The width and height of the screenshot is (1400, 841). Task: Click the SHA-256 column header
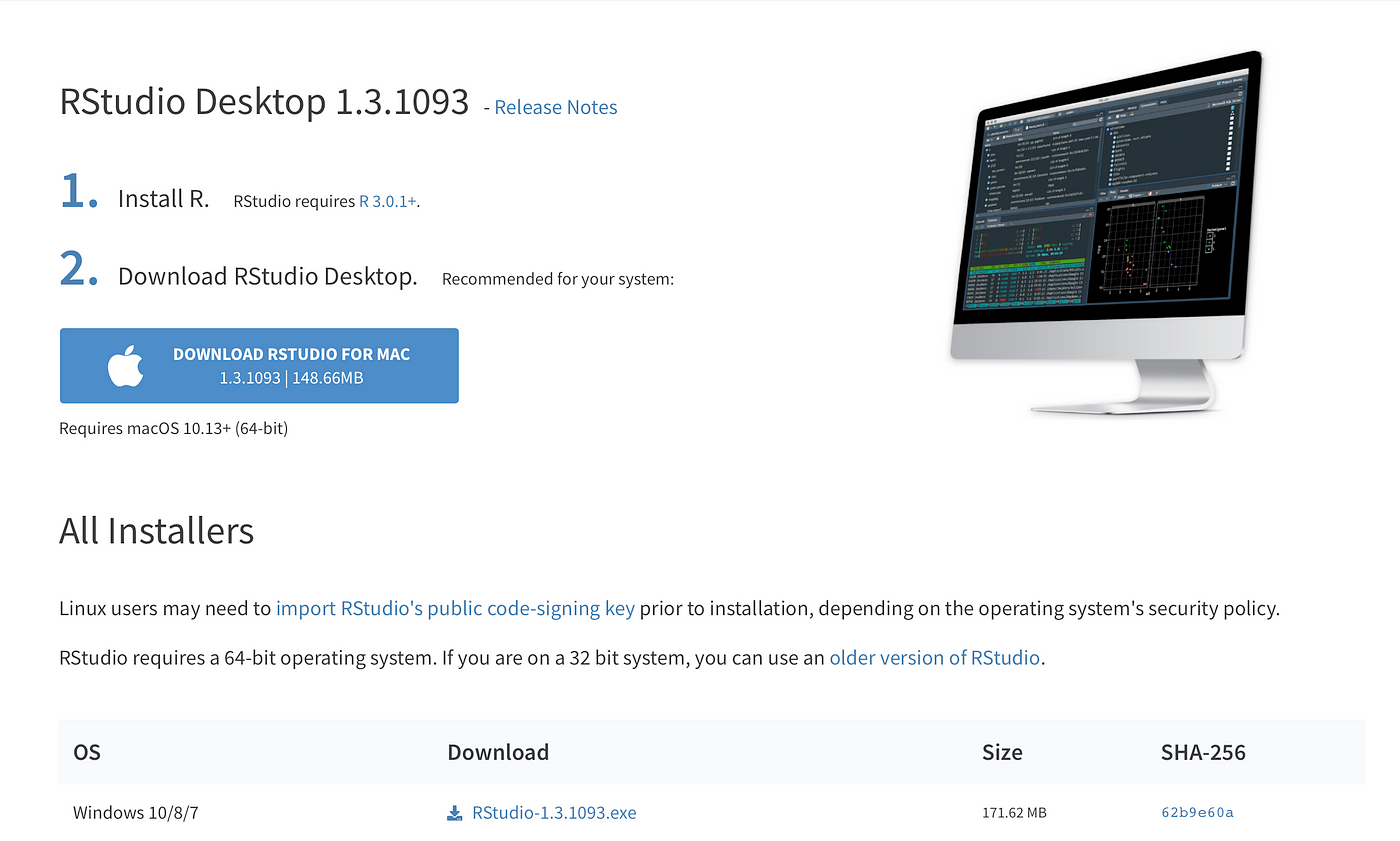click(x=1203, y=752)
